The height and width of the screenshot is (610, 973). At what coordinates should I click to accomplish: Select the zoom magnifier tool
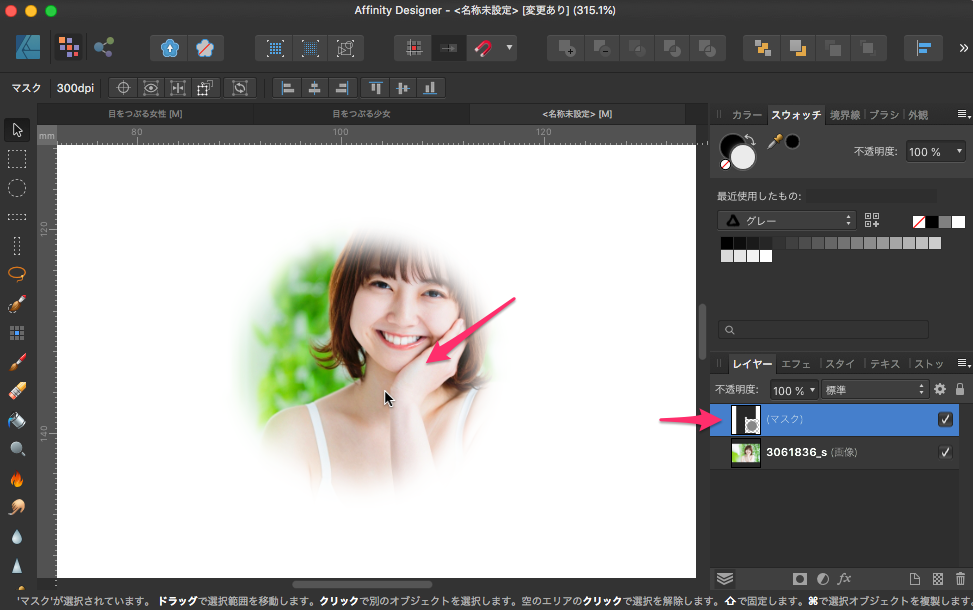(x=17, y=449)
